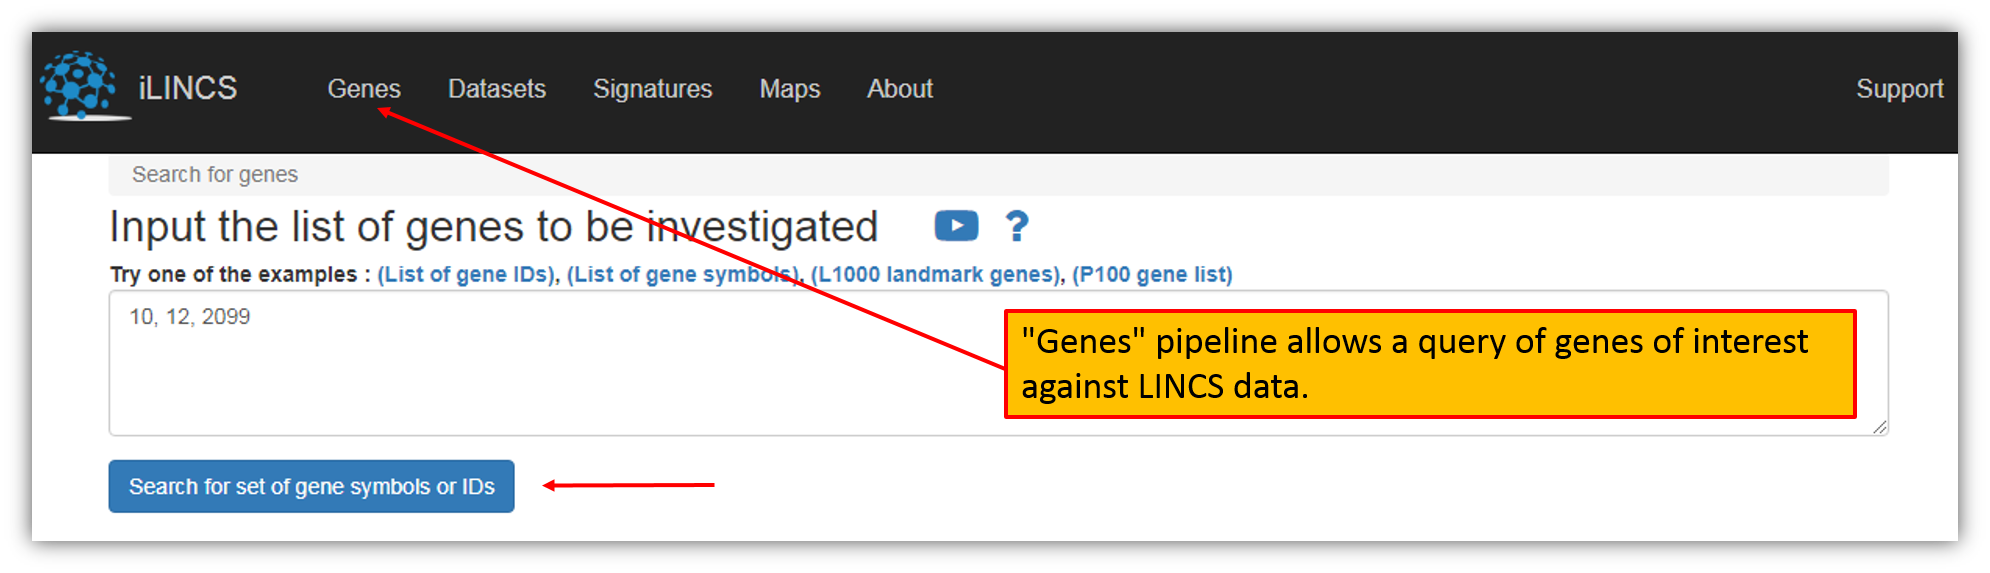Click the Search for genes breadcrumb
Viewport: 1990px width, 573px height.
click(x=215, y=174)
